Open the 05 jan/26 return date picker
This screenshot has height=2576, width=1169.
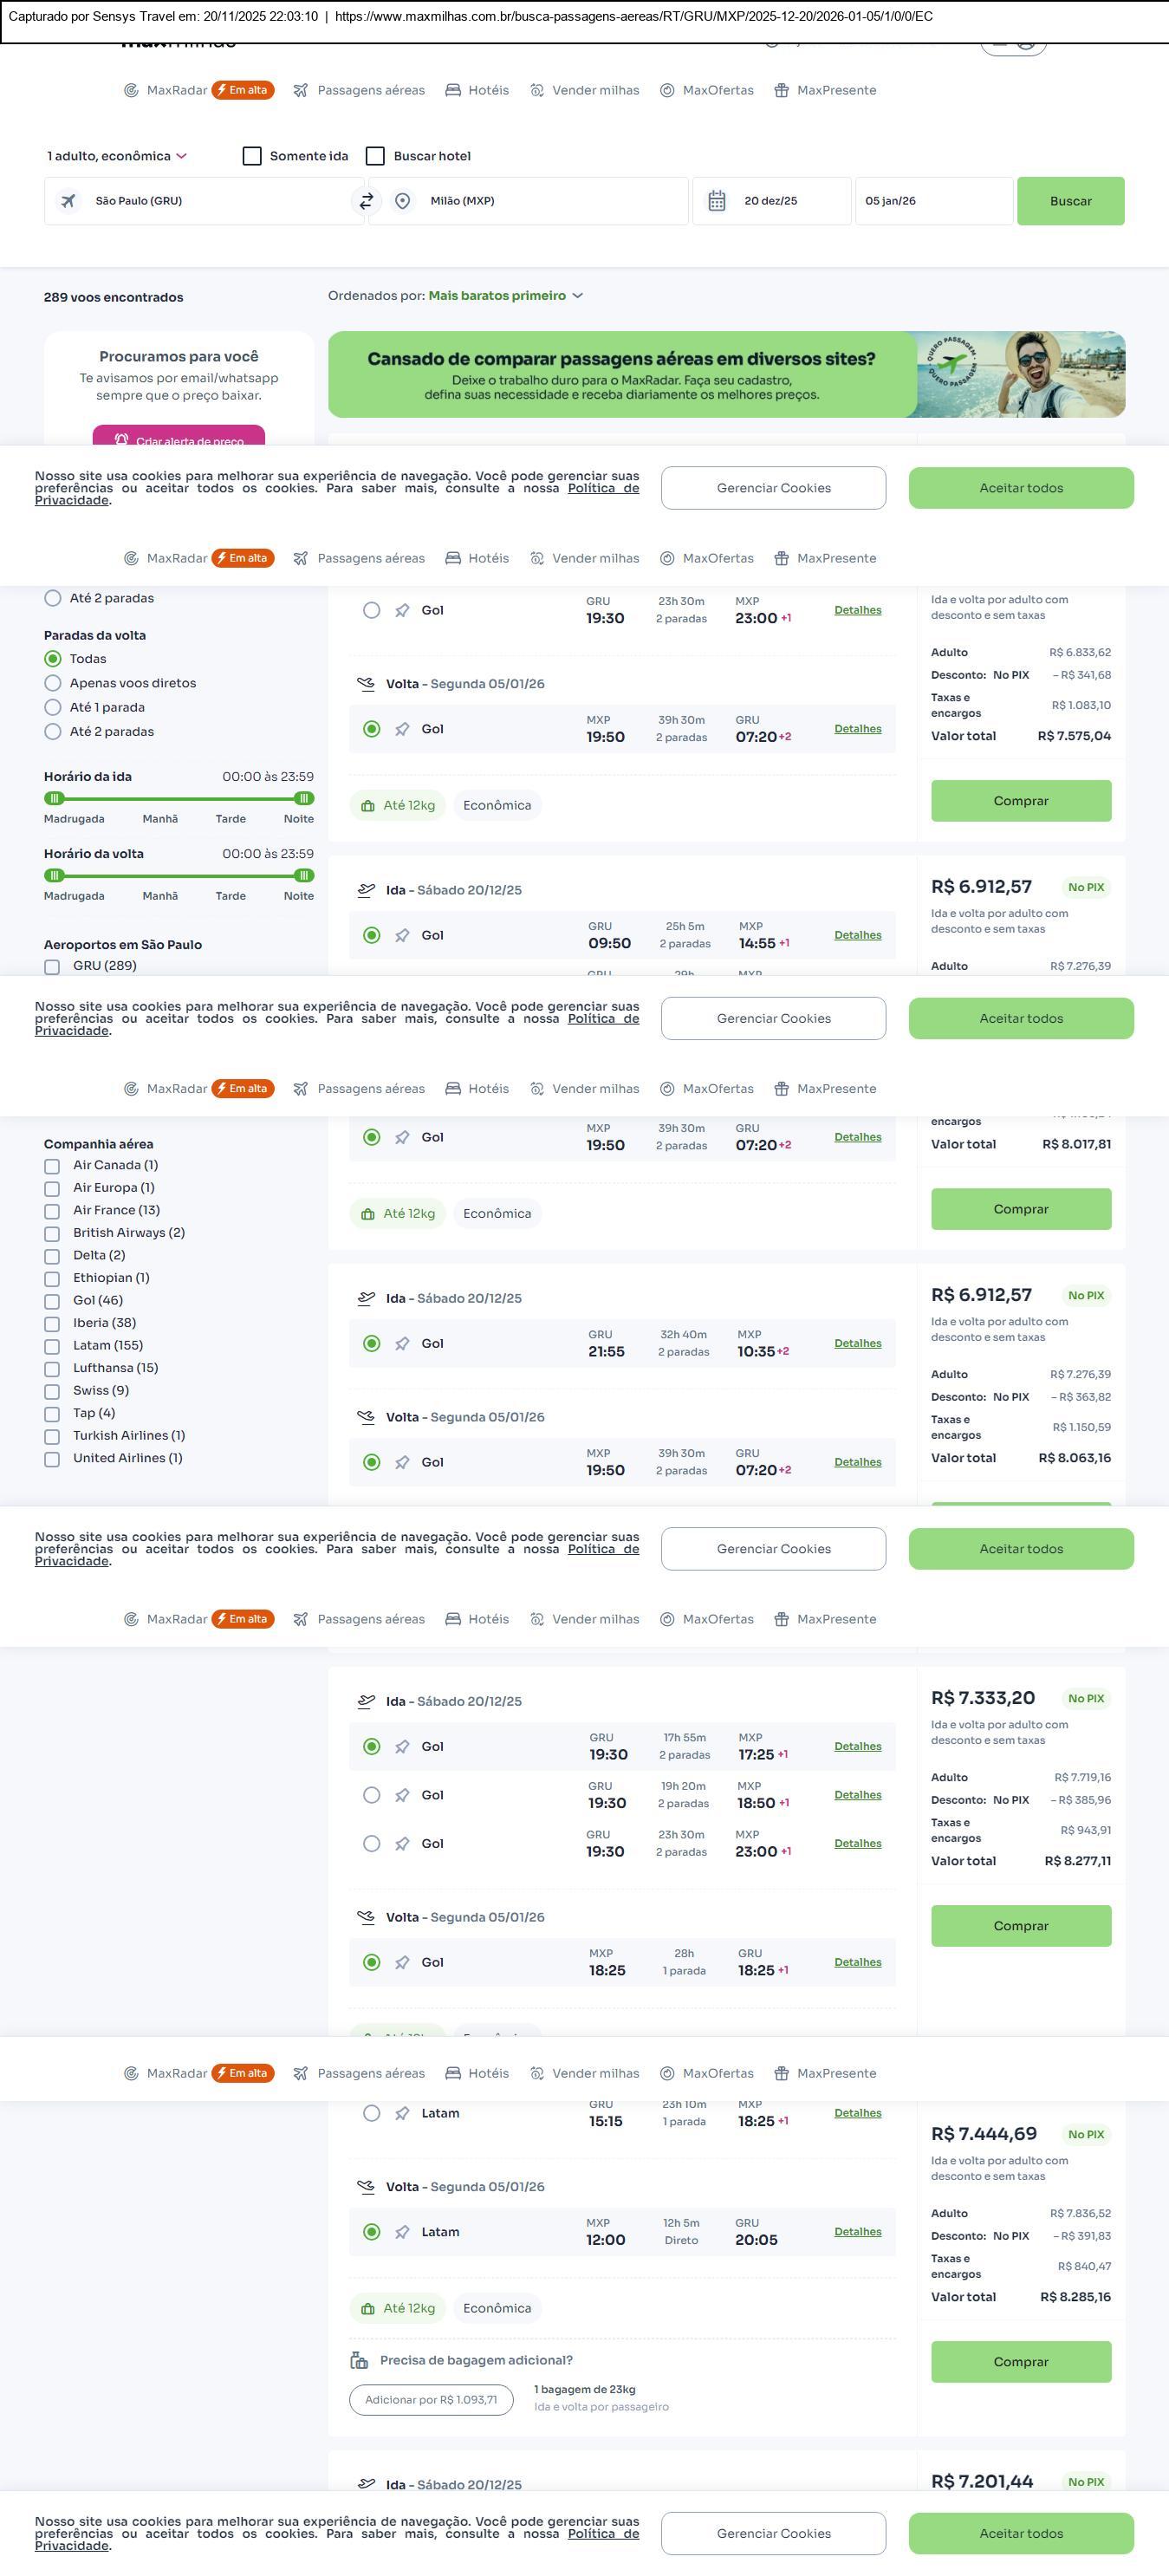(932, 201)
